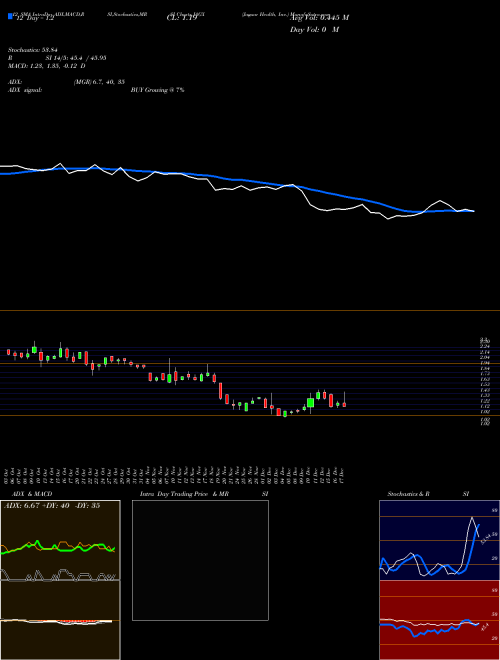Click the dark blue Stochastics chart panel
This screenshot has height=660, width=500.
(x=439, y=540)
